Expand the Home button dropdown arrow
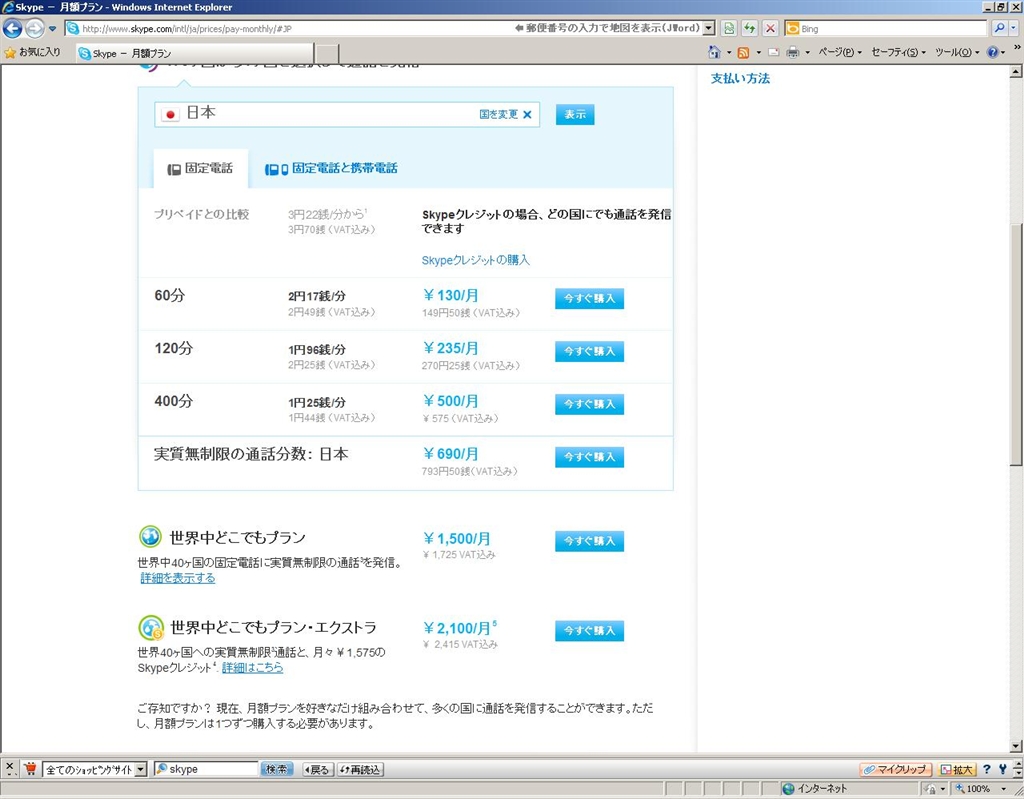 point(729,52)
